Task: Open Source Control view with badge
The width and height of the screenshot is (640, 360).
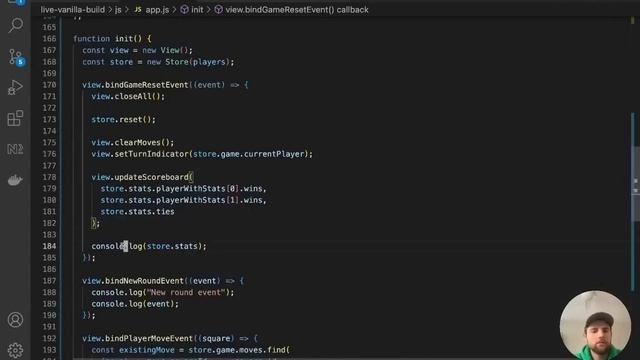Action: click(x=16, y=58)
